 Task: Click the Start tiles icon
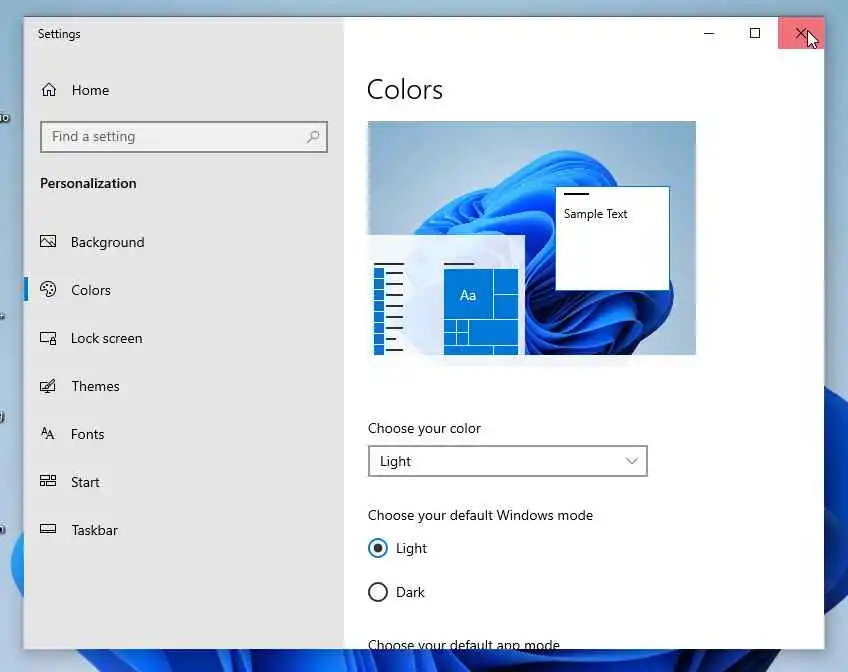(x=48, y=481)
